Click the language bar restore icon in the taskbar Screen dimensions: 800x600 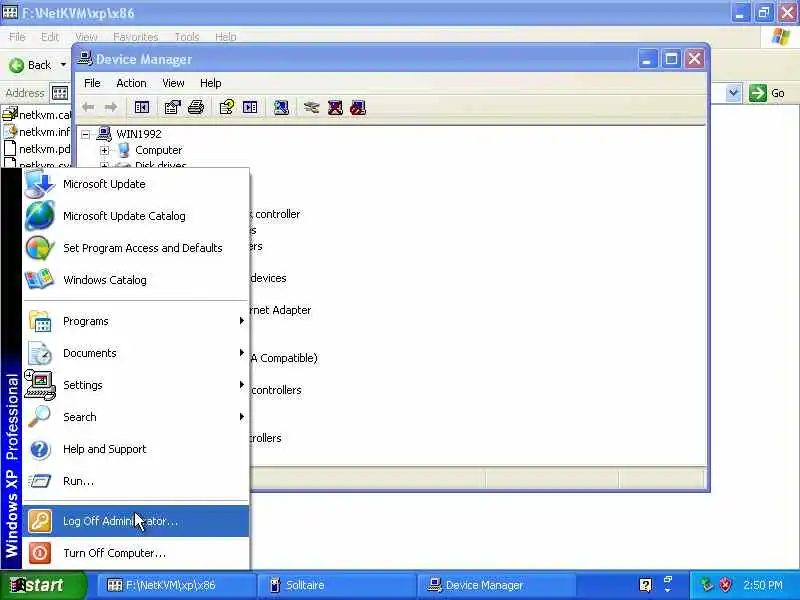tap(667, 580)
